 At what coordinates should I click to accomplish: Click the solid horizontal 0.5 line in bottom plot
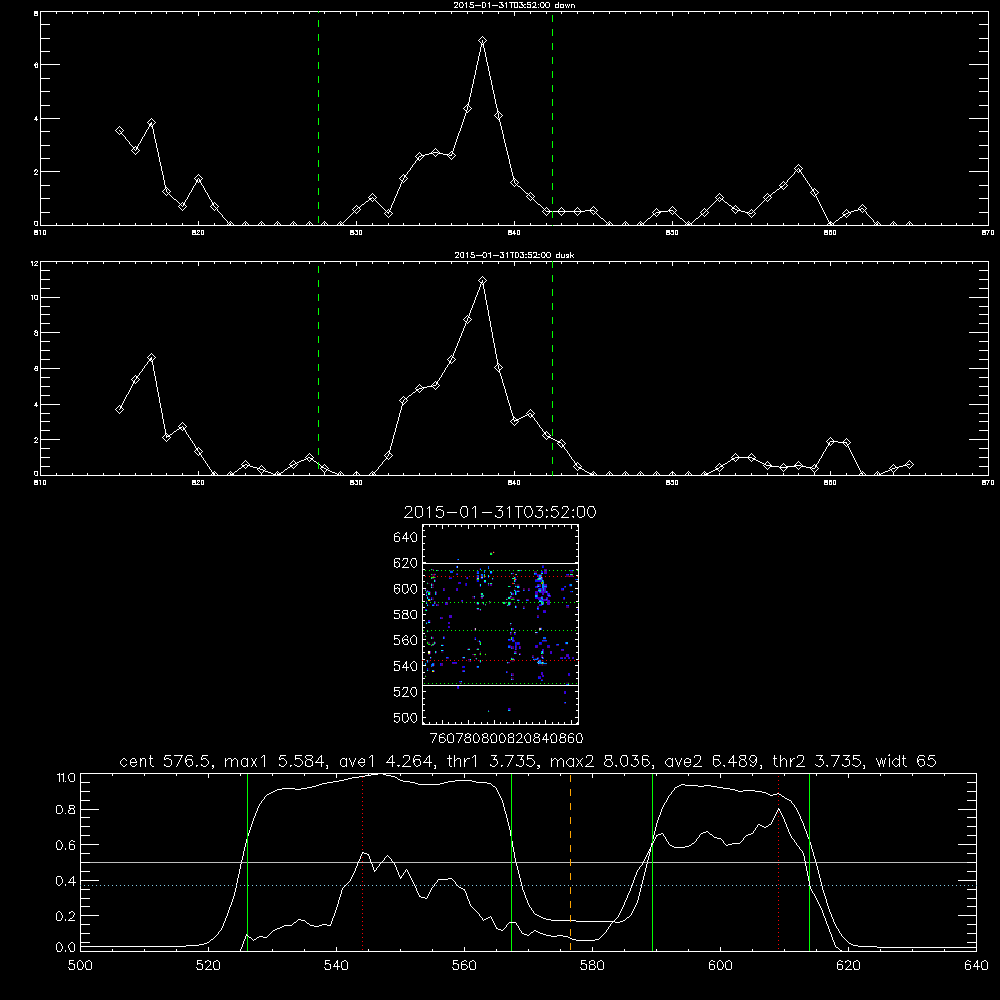tap(528, 862)
